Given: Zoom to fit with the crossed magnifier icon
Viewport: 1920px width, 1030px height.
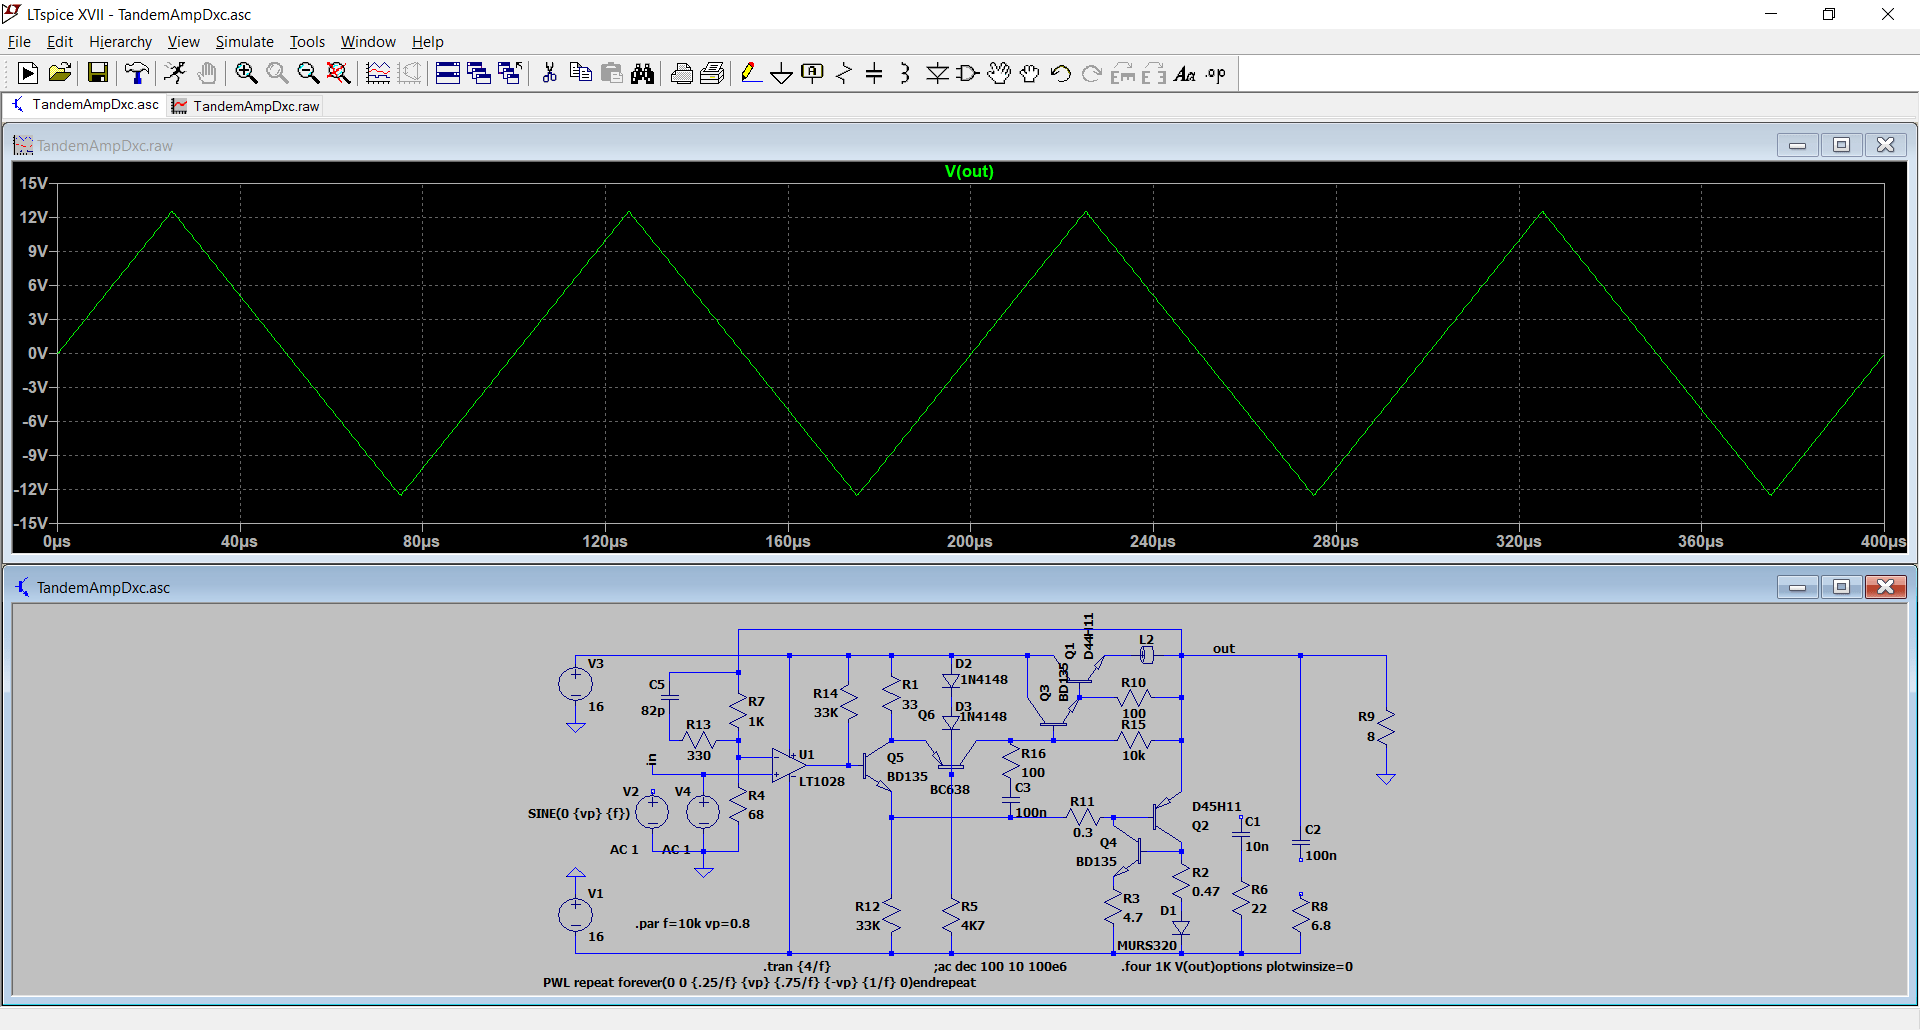Looking at the screenshot, I should pos(339,73).
